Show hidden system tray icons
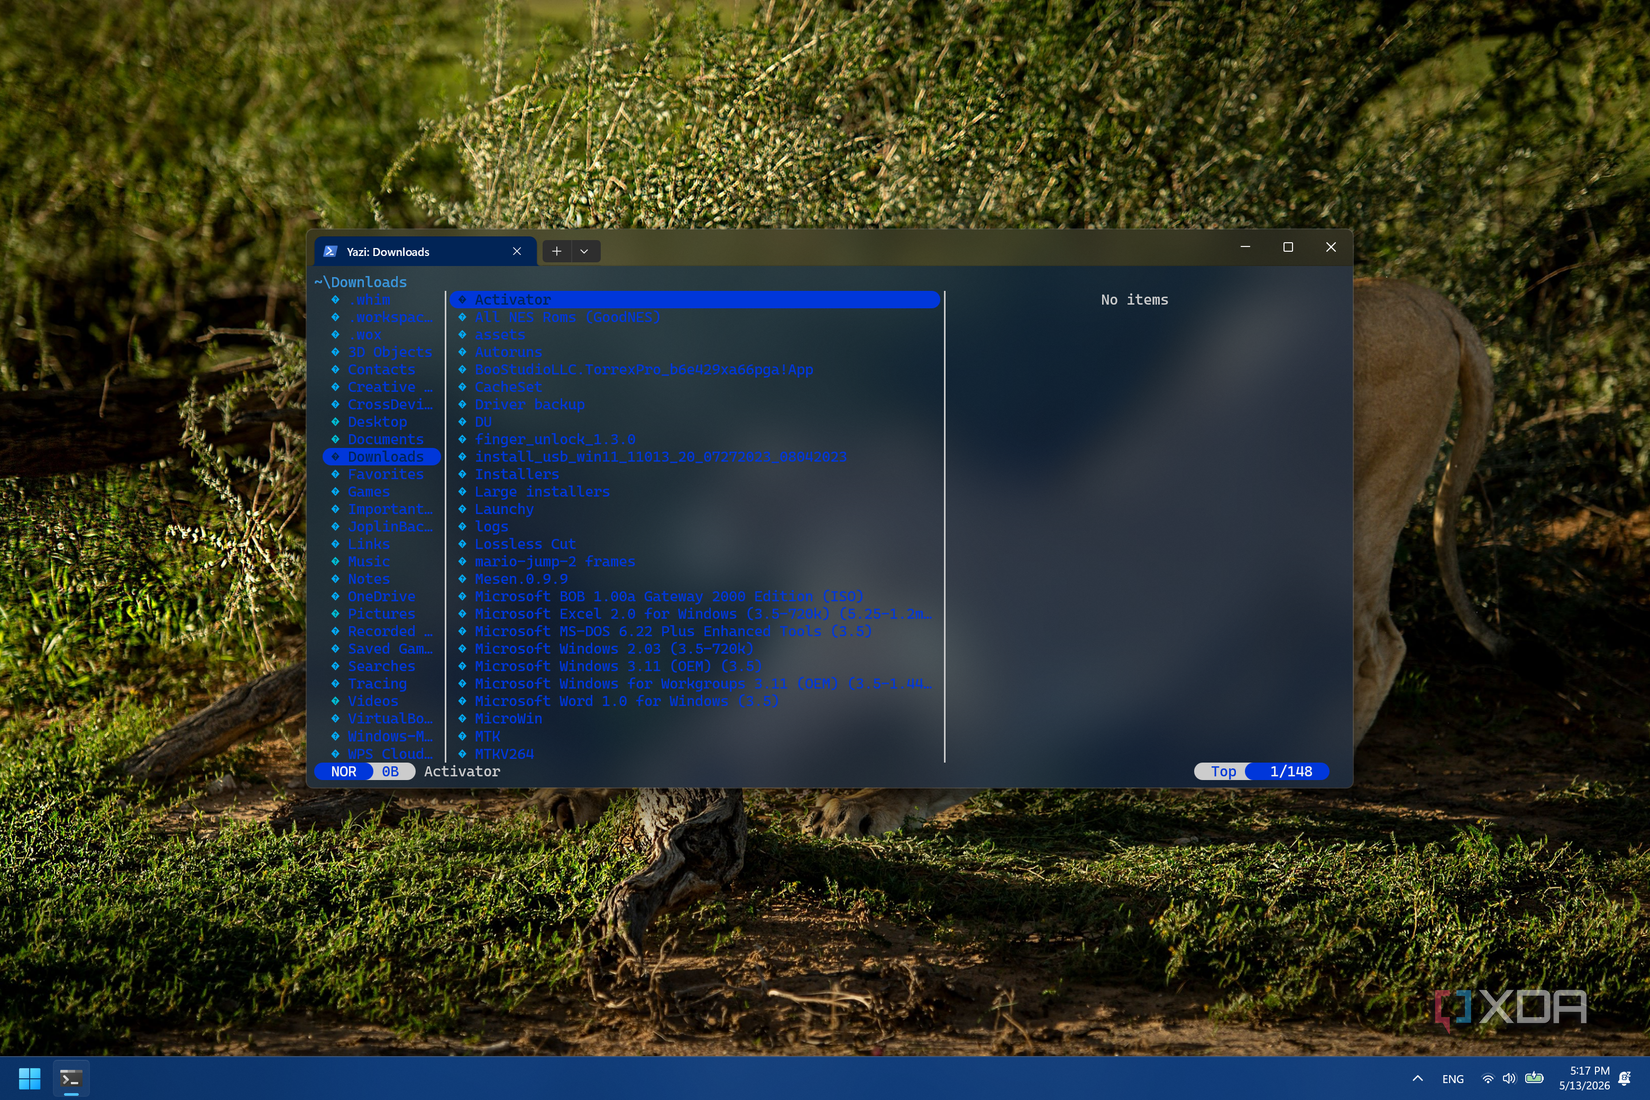Image resolution: width=1650 pixels, height=1100 pixels. click(x=1417, y=1079)
